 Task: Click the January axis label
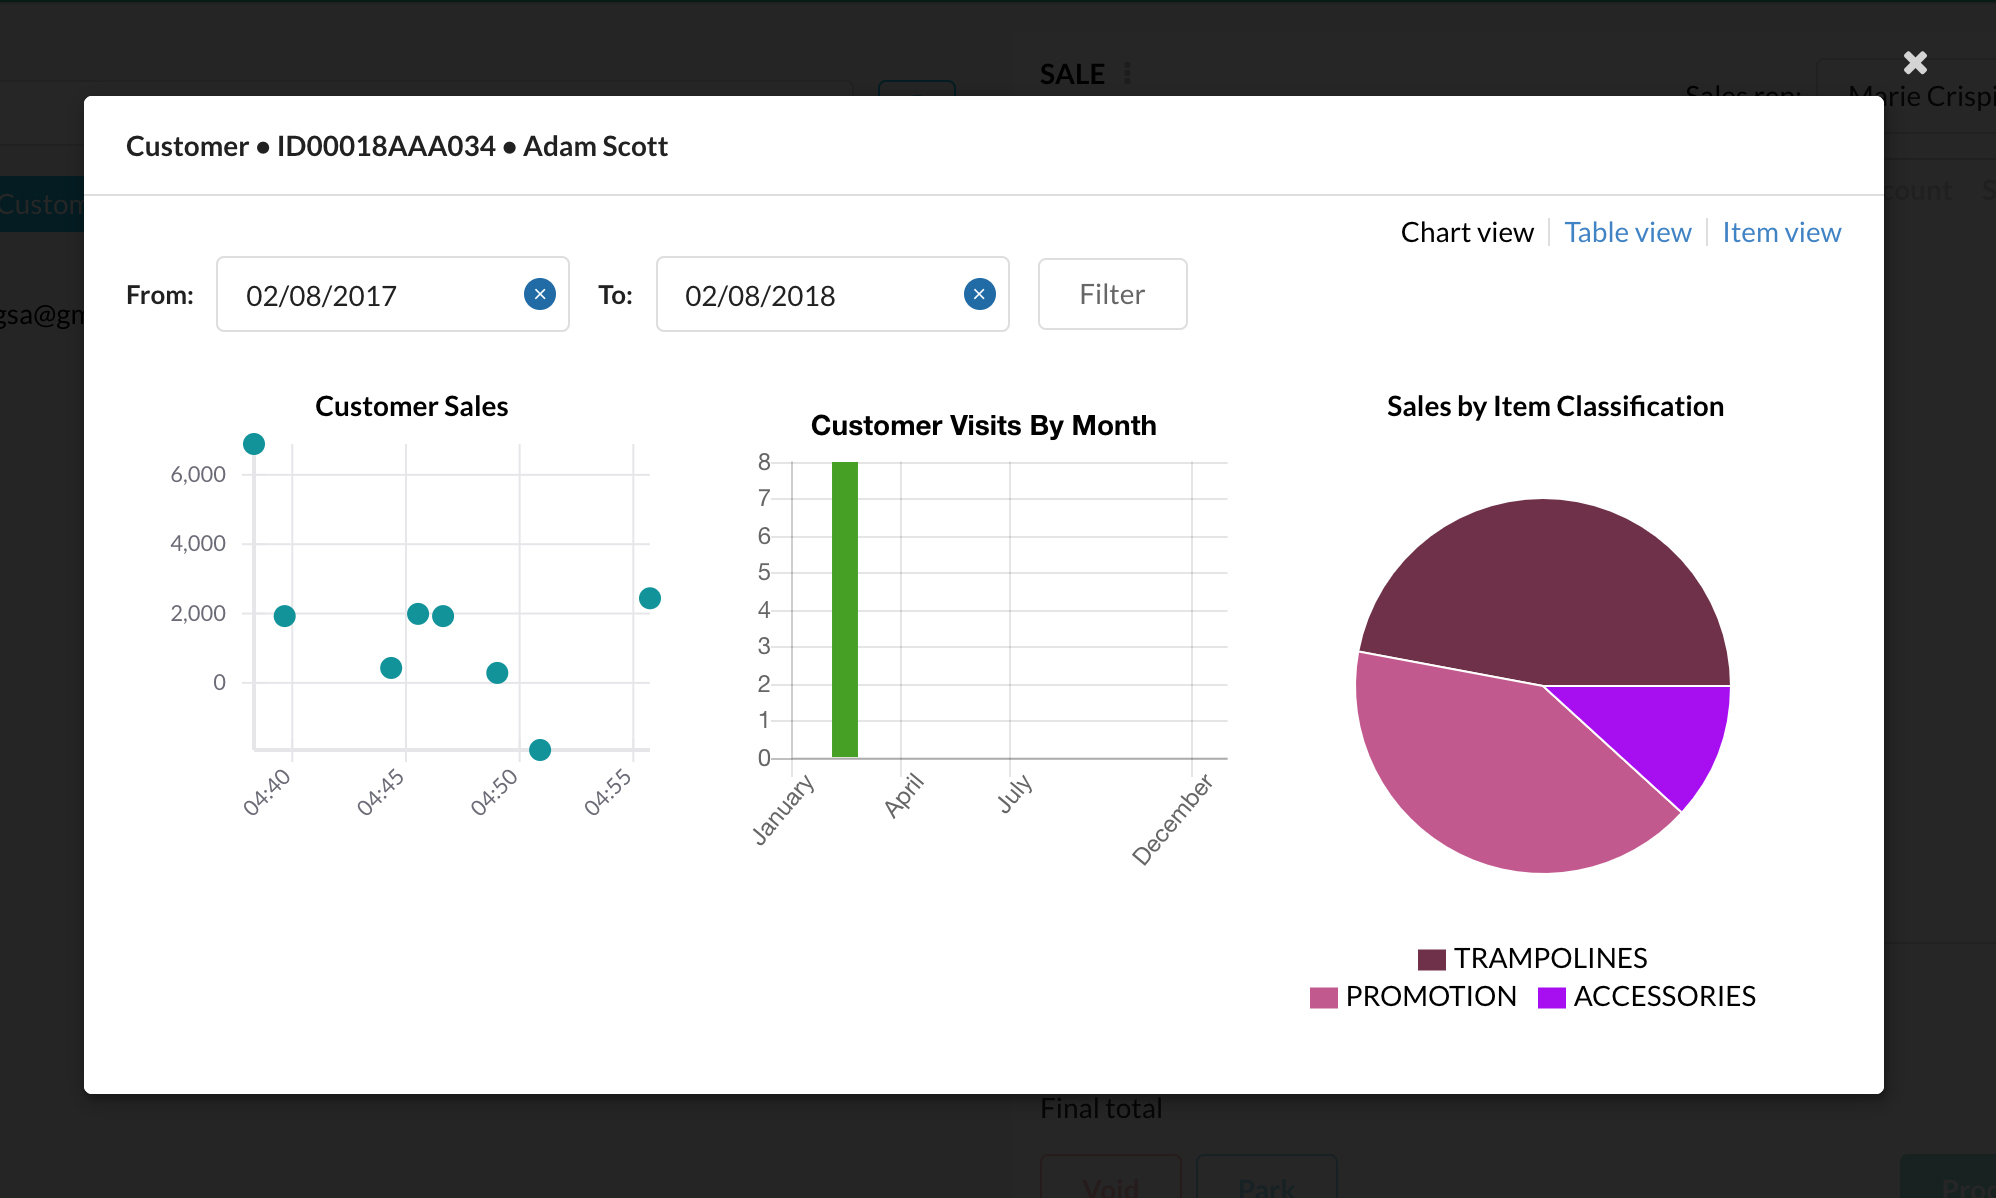(x=784, y=809)
